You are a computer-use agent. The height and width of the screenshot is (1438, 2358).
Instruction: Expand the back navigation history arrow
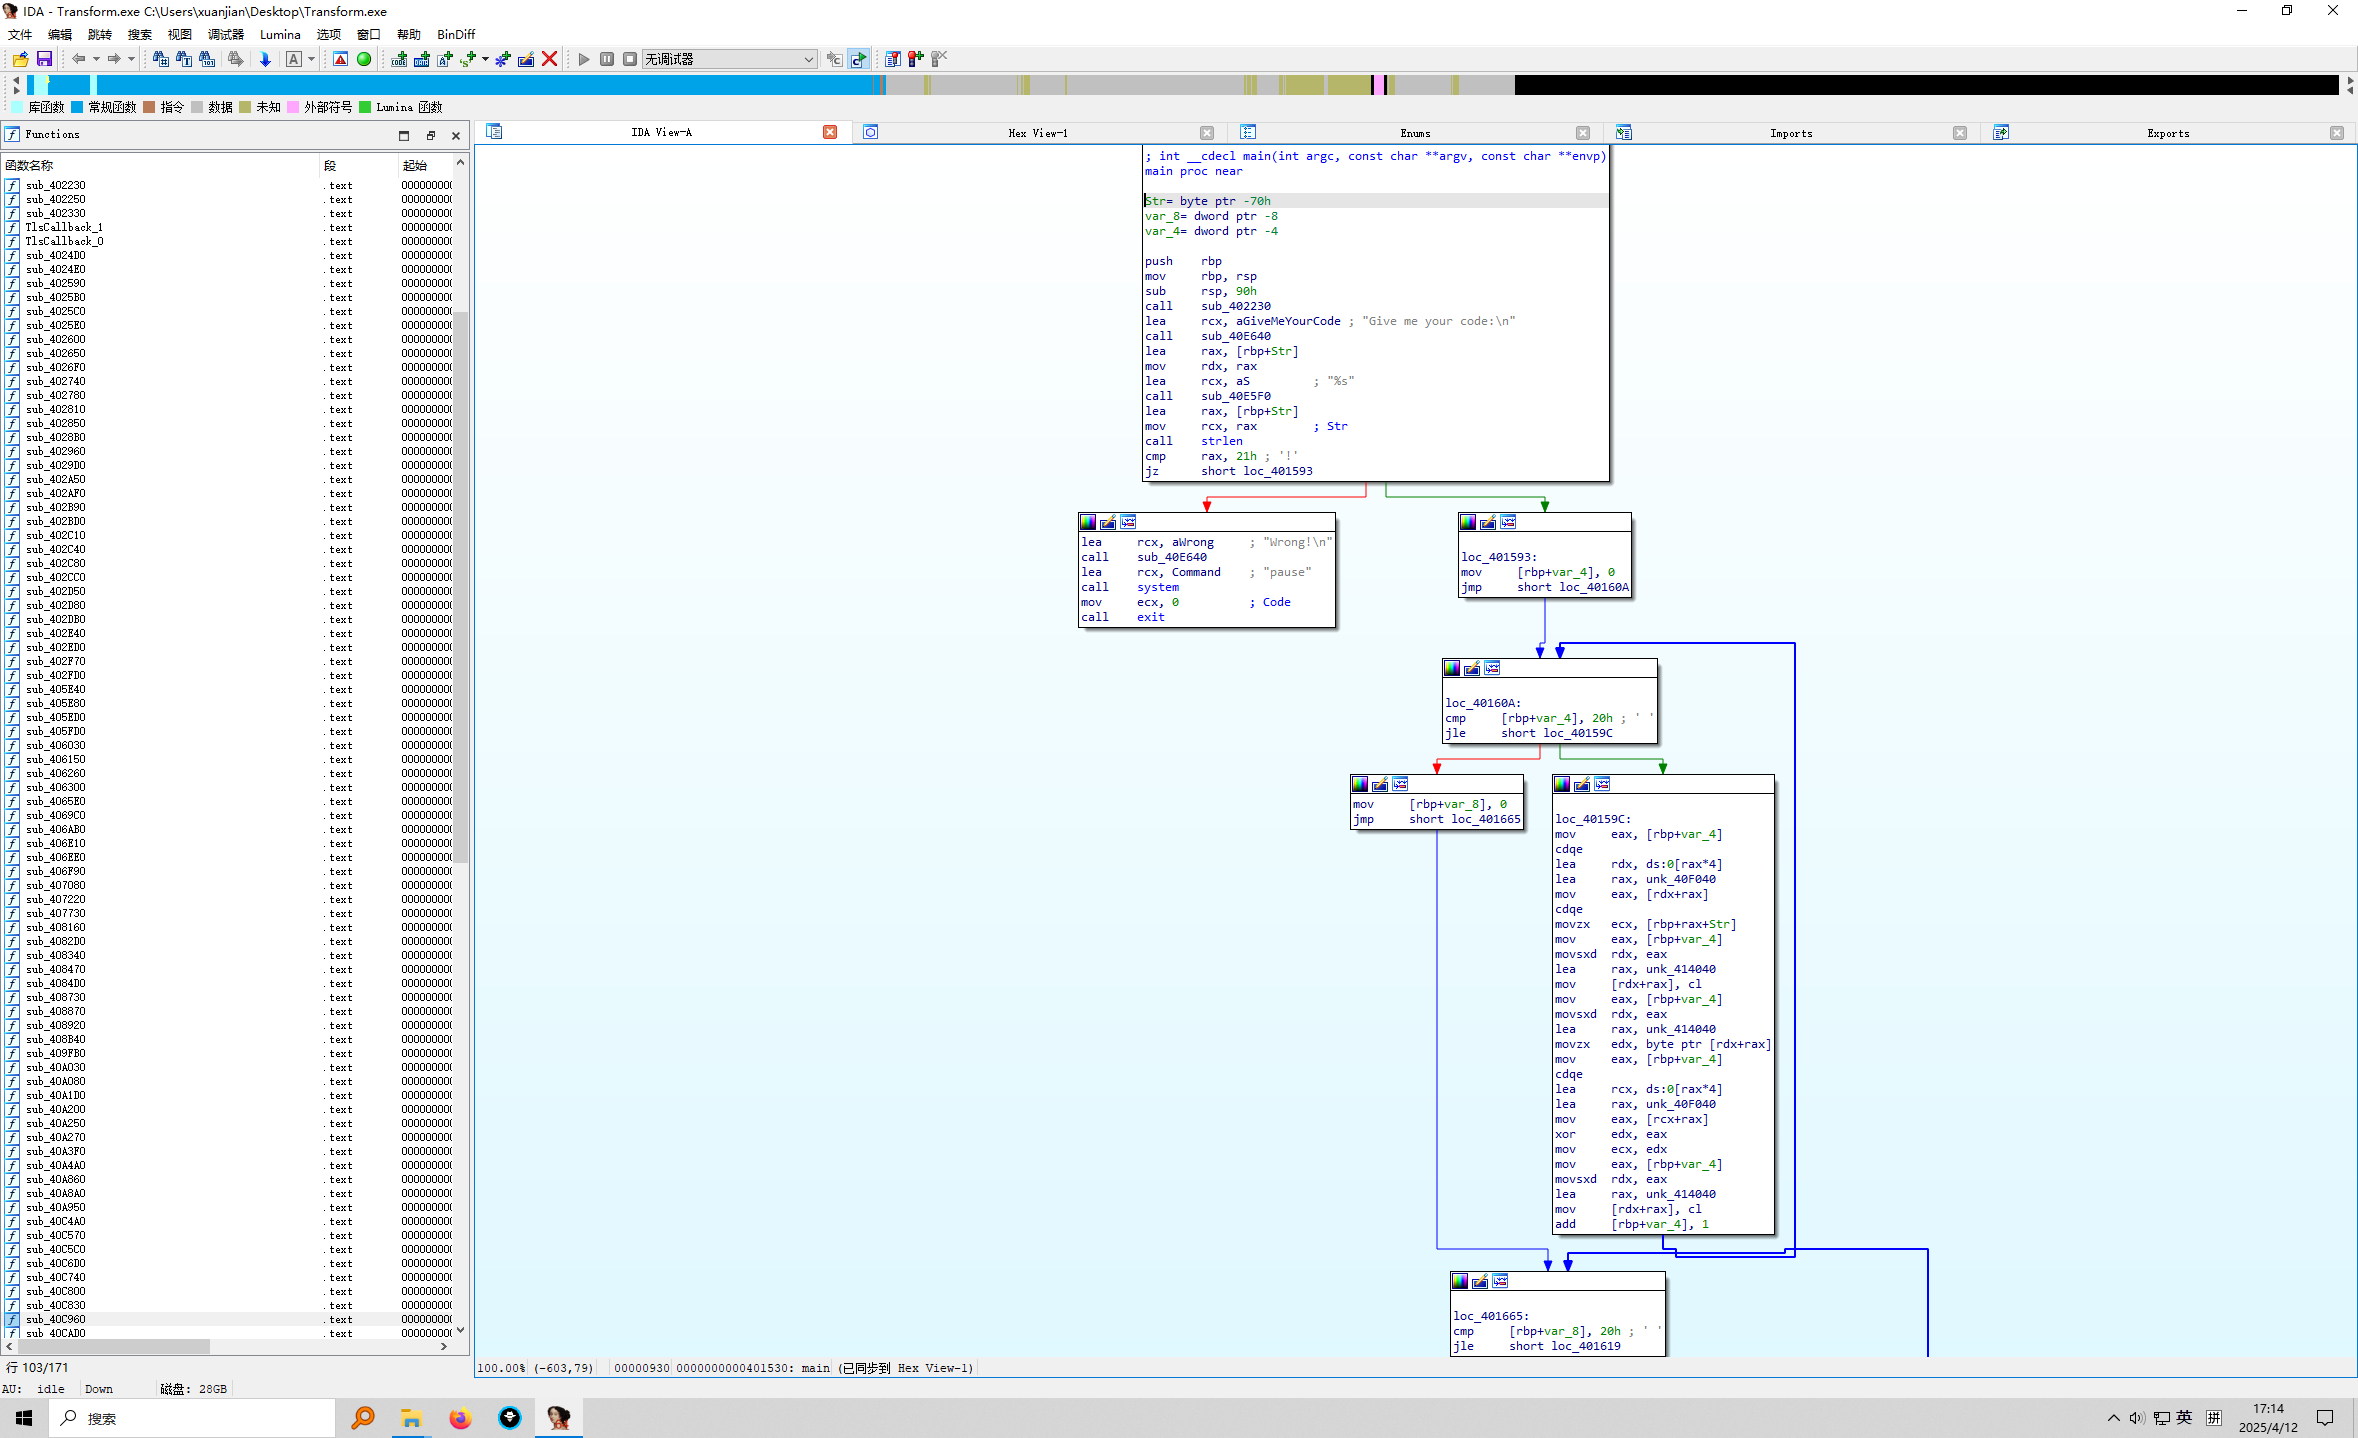click(x=96, y=59)
